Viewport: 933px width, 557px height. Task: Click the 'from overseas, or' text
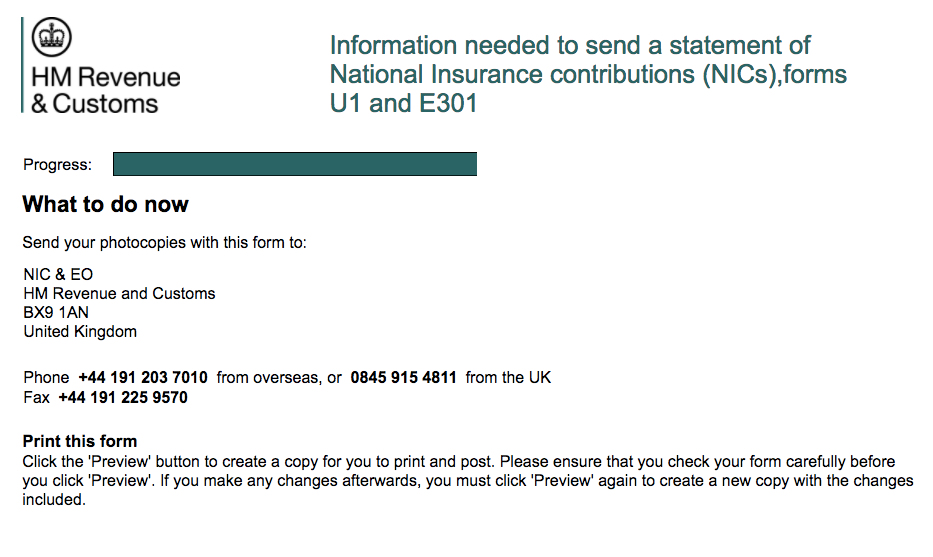pyautogui.click(x=279, y=378)
